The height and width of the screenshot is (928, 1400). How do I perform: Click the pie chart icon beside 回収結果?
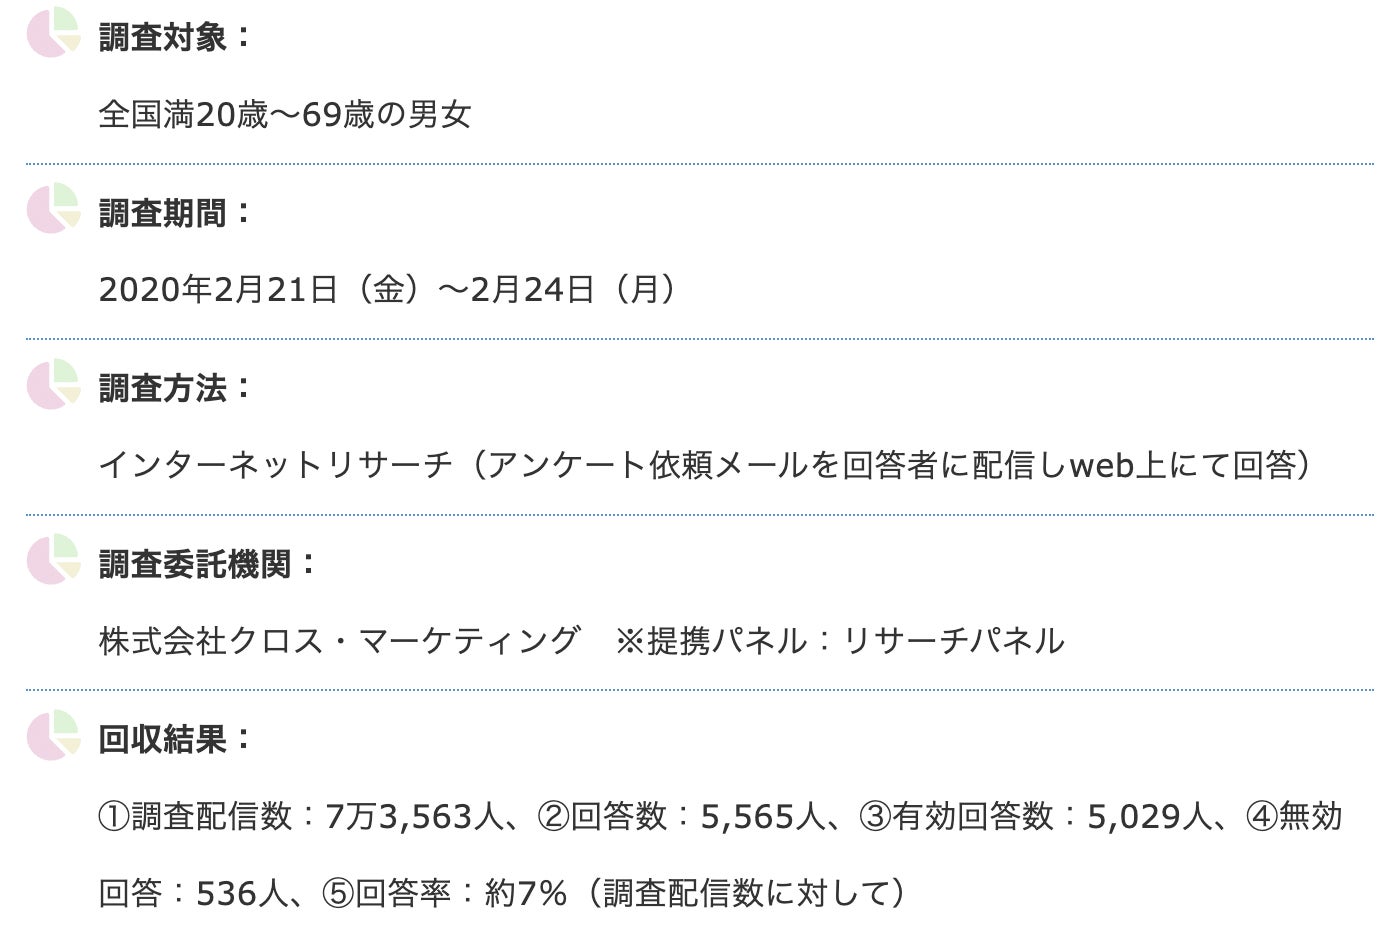(x=53, y=735)
